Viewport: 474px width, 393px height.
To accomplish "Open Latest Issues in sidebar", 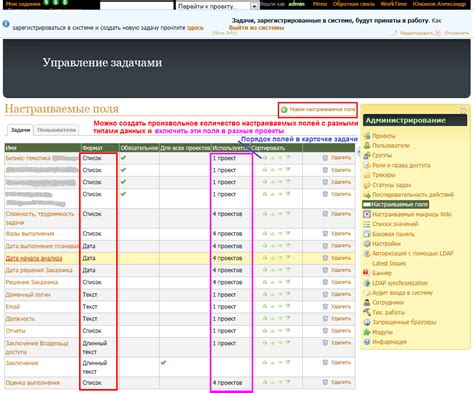I will coord(389,263).
